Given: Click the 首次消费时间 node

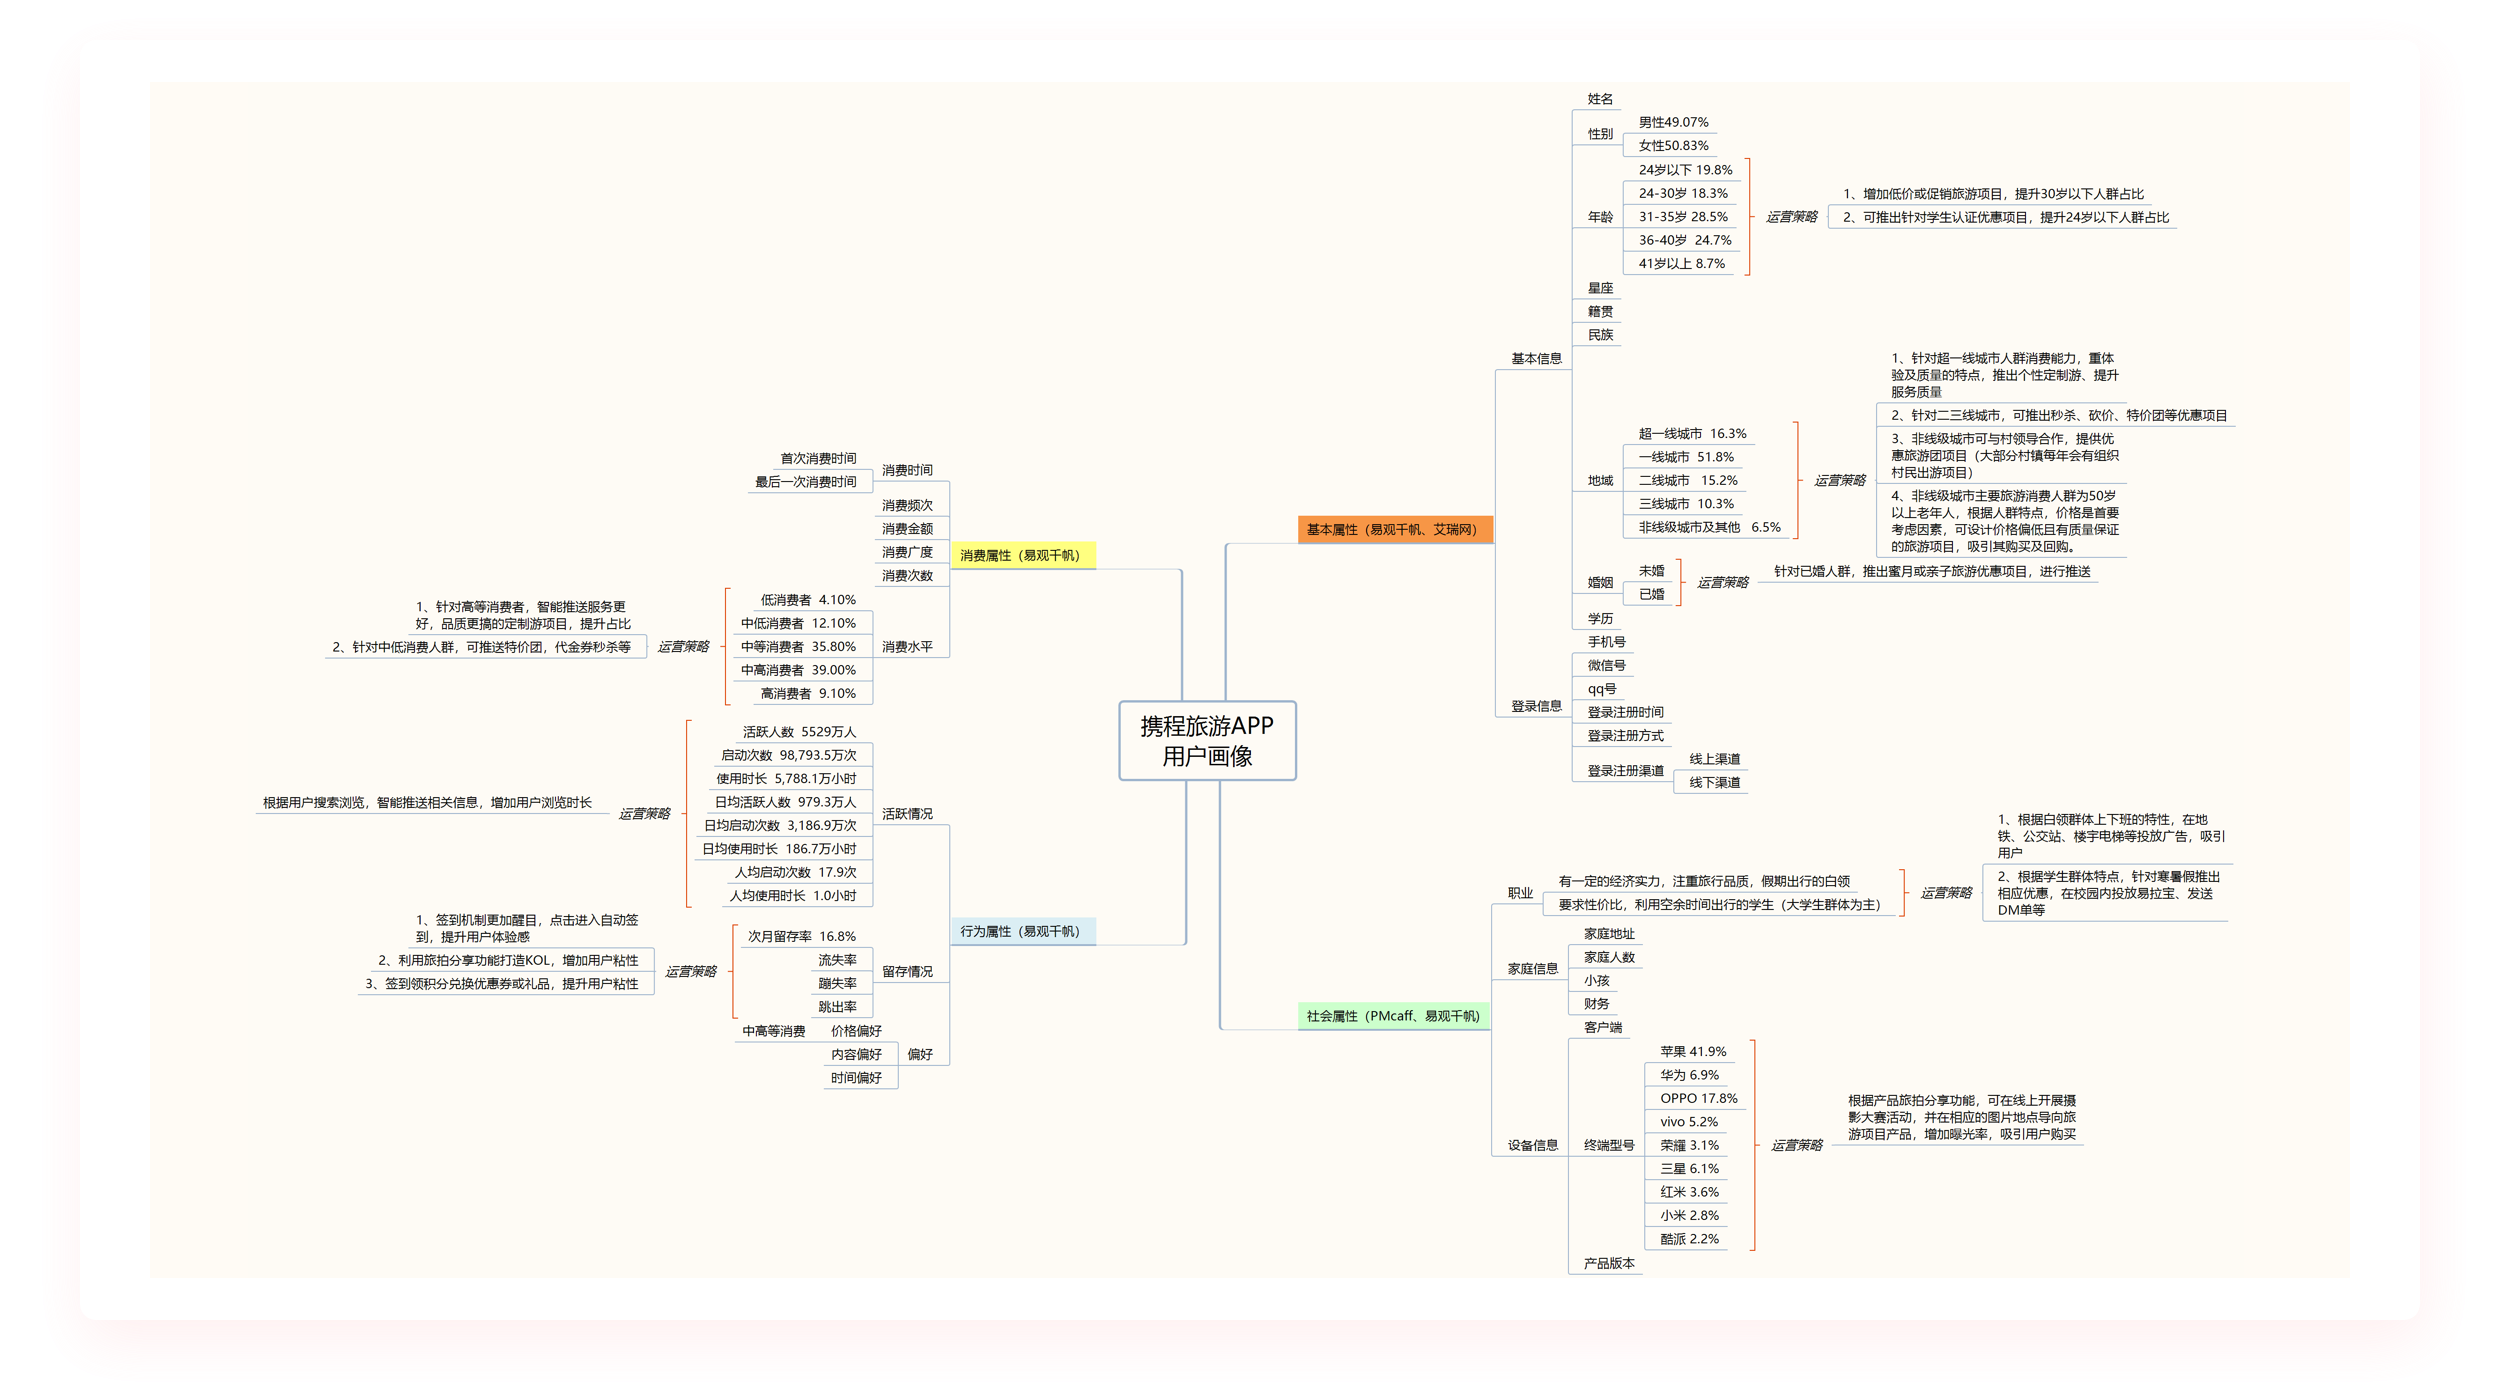Looking at the screenshot, I should click(x=818, y=458).
